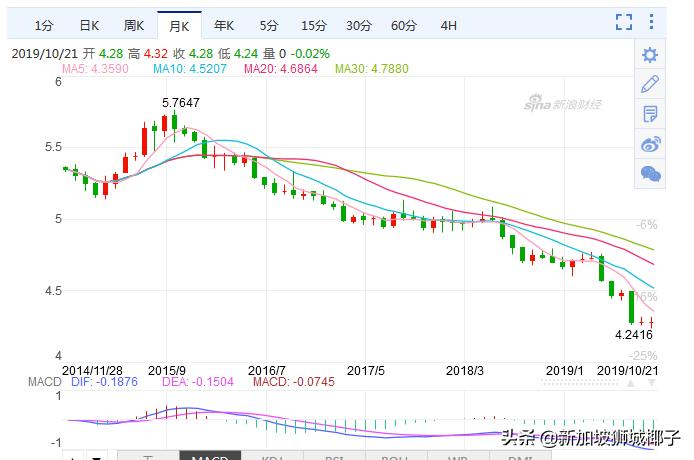Select the KDJ indicator tab at bottom

(x=272, y=456)
